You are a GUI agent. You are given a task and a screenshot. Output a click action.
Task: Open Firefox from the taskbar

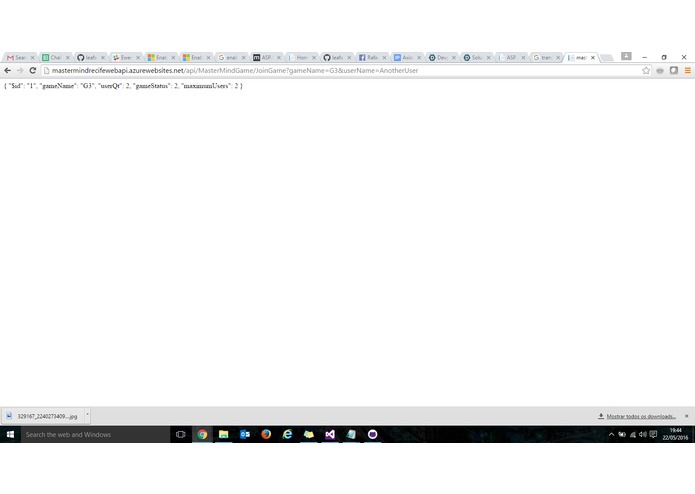pos(266,434)
